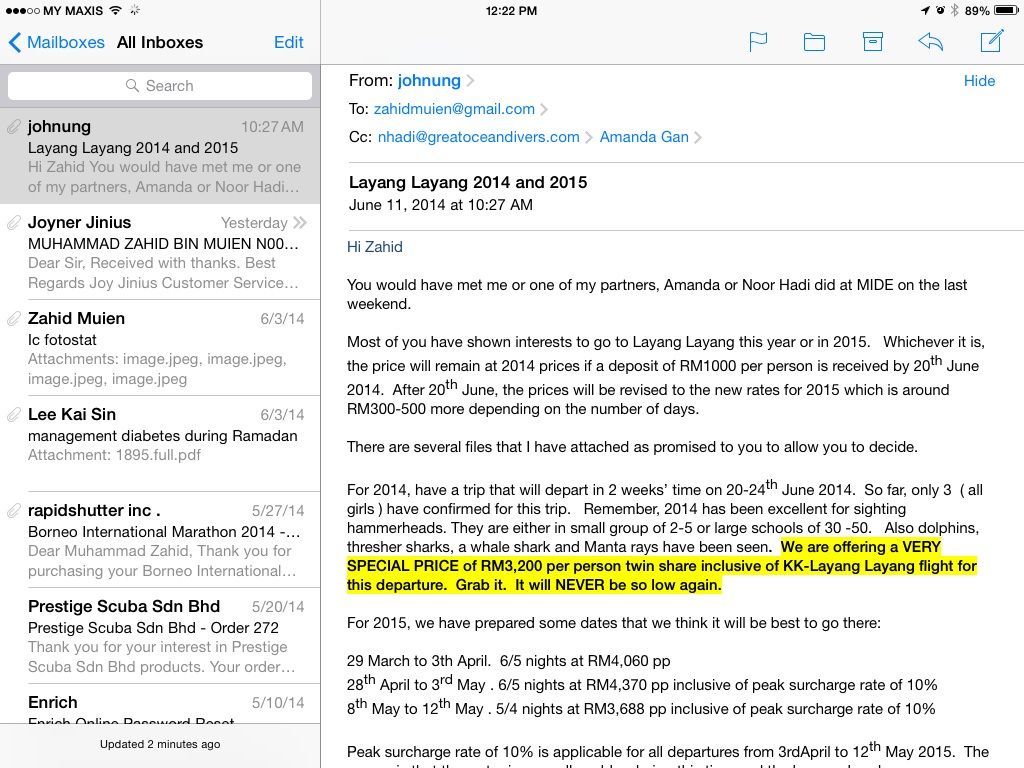The width and height of the screenshot is (1024, 768).
Task: Archive message using the box icon
Action: coord(873,42)
